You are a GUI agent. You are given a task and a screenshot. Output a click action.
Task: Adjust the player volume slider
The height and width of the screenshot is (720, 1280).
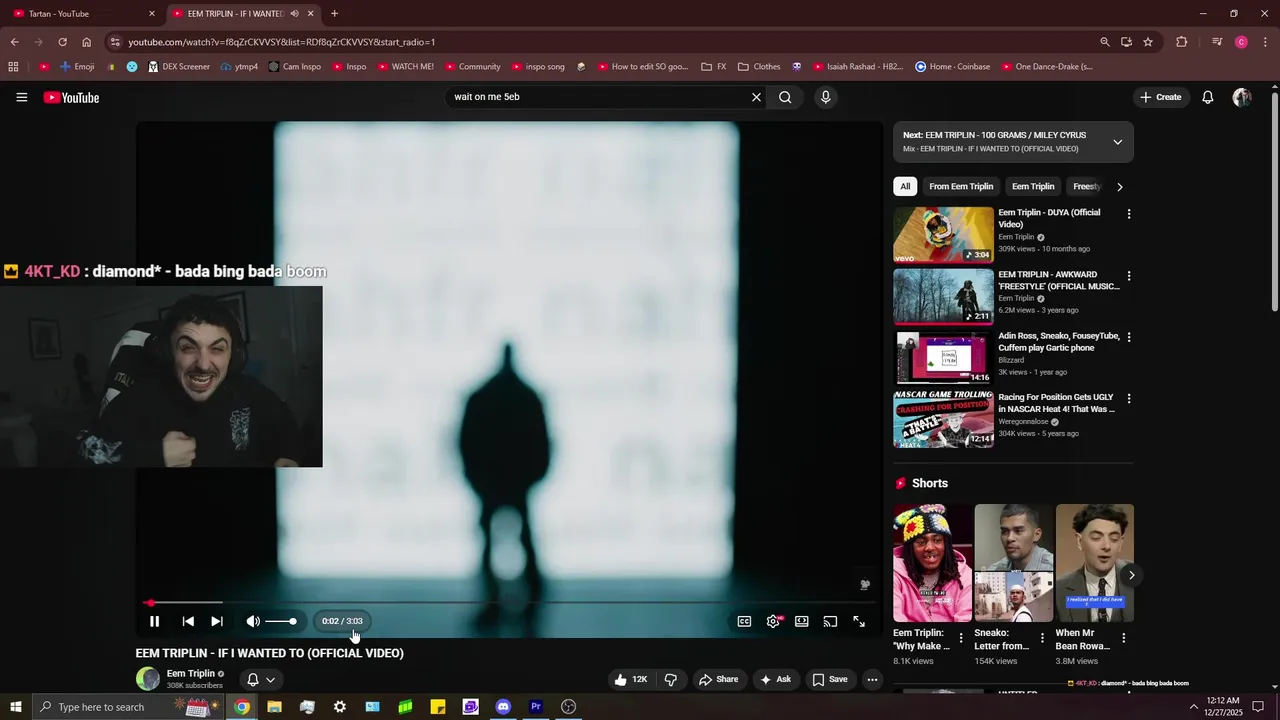(x=281, y=621)
